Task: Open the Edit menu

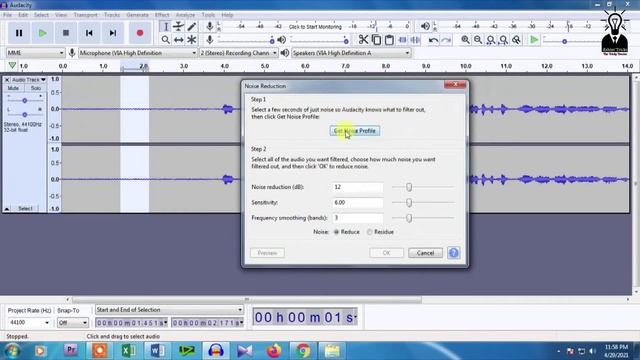Action: [23, 15]
